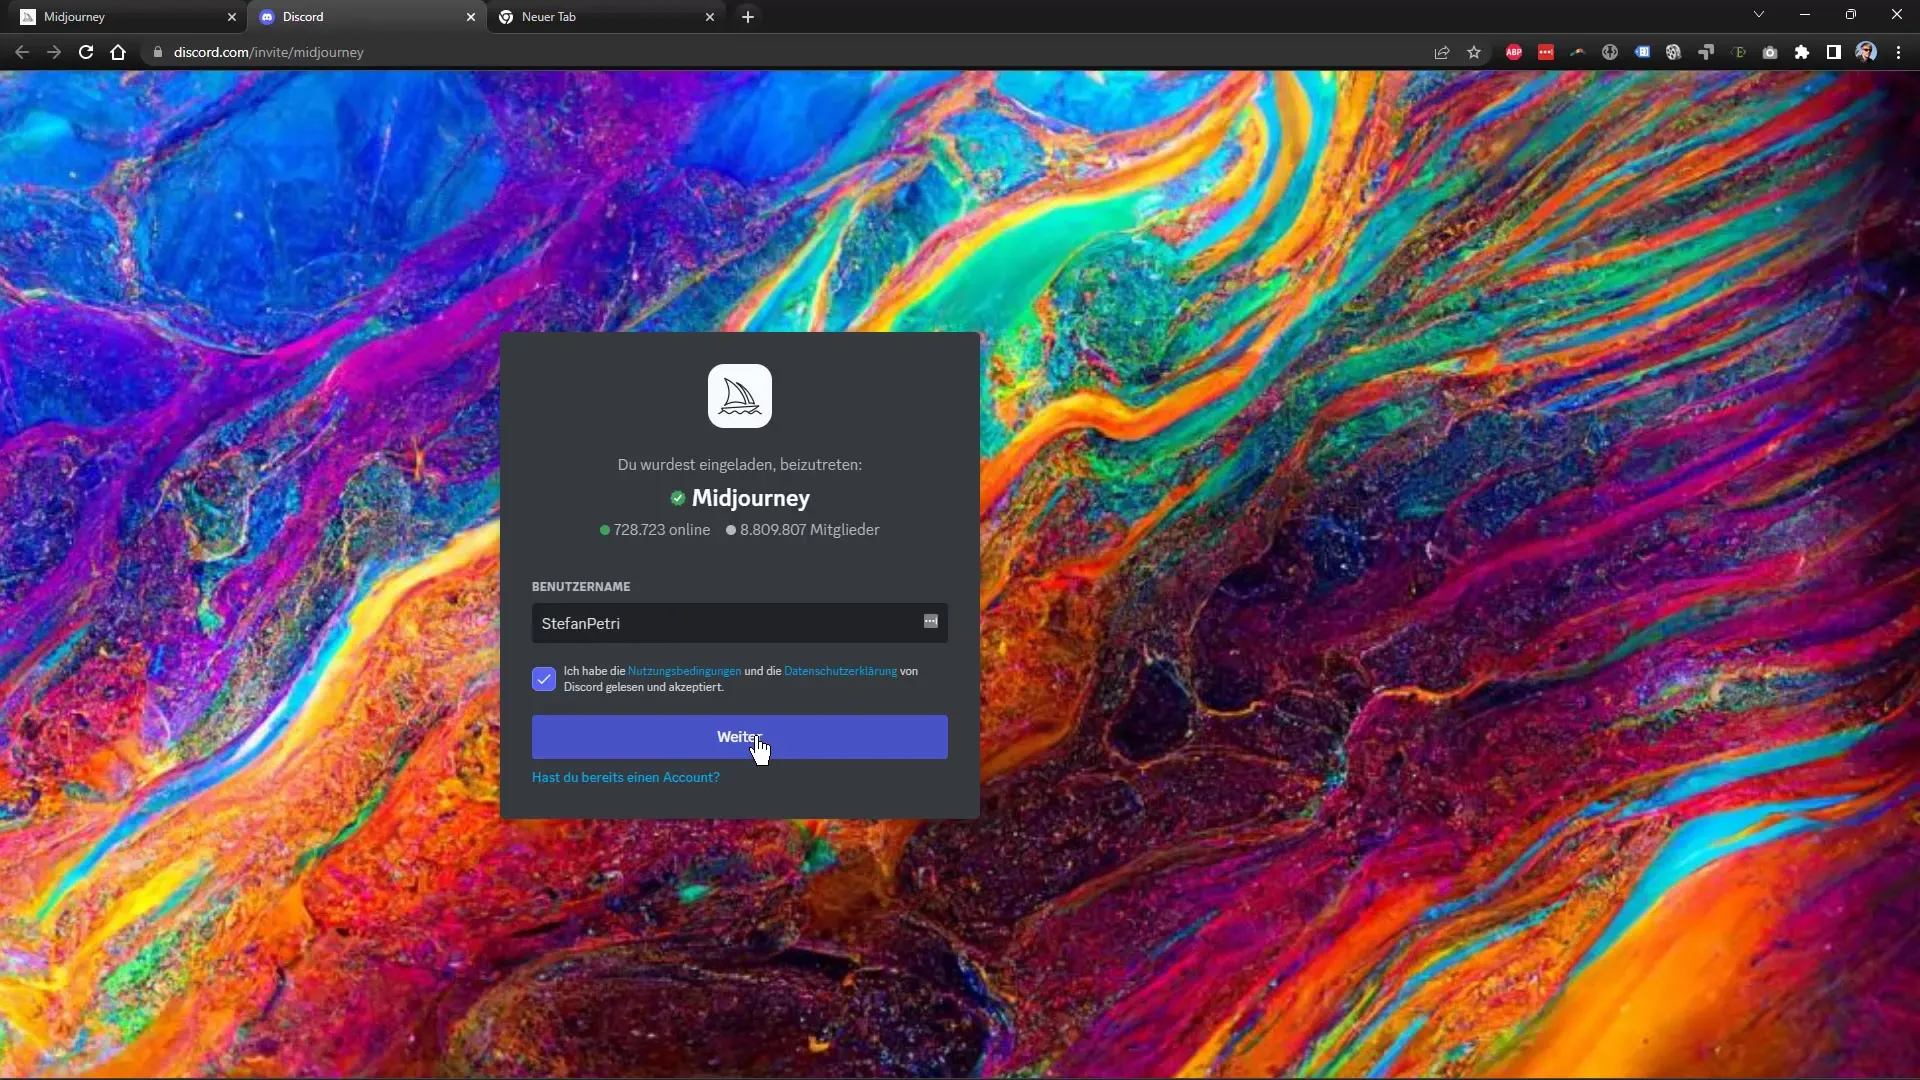Open the gray circular pin extension icon

pos(1610,52)
